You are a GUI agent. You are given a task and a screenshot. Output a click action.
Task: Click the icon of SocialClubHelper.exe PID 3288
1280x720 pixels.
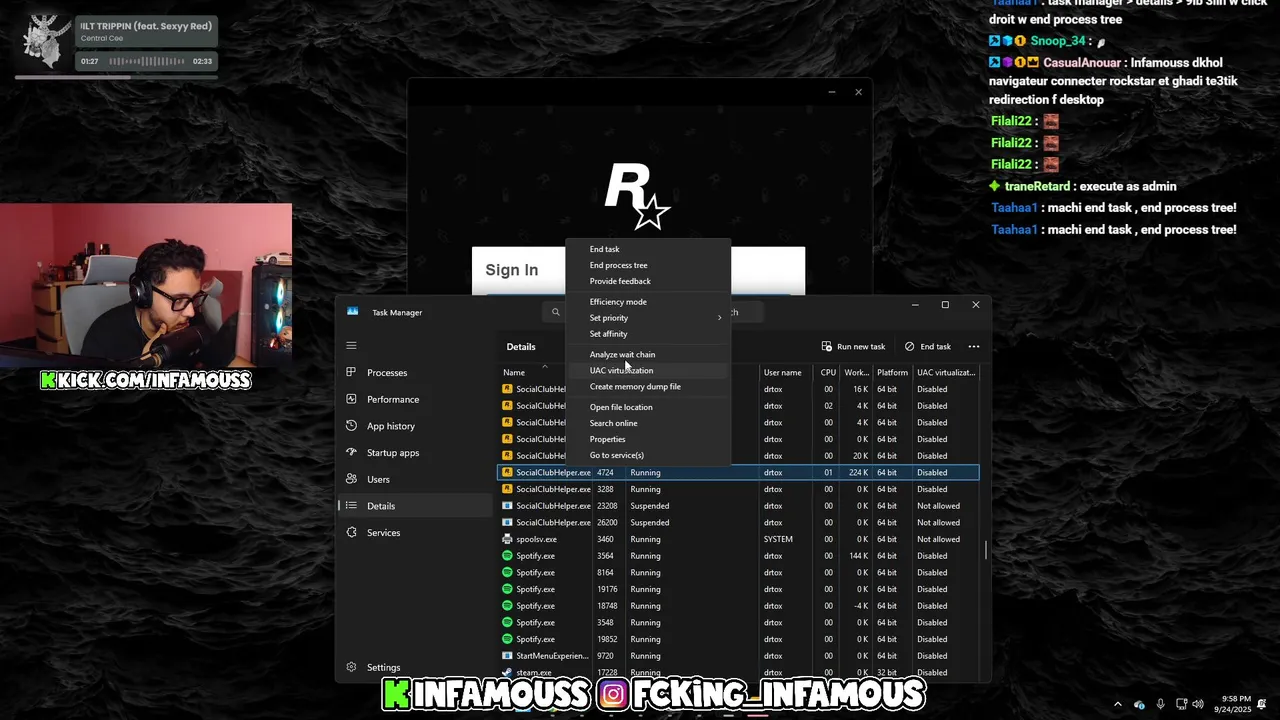(507, 489)
